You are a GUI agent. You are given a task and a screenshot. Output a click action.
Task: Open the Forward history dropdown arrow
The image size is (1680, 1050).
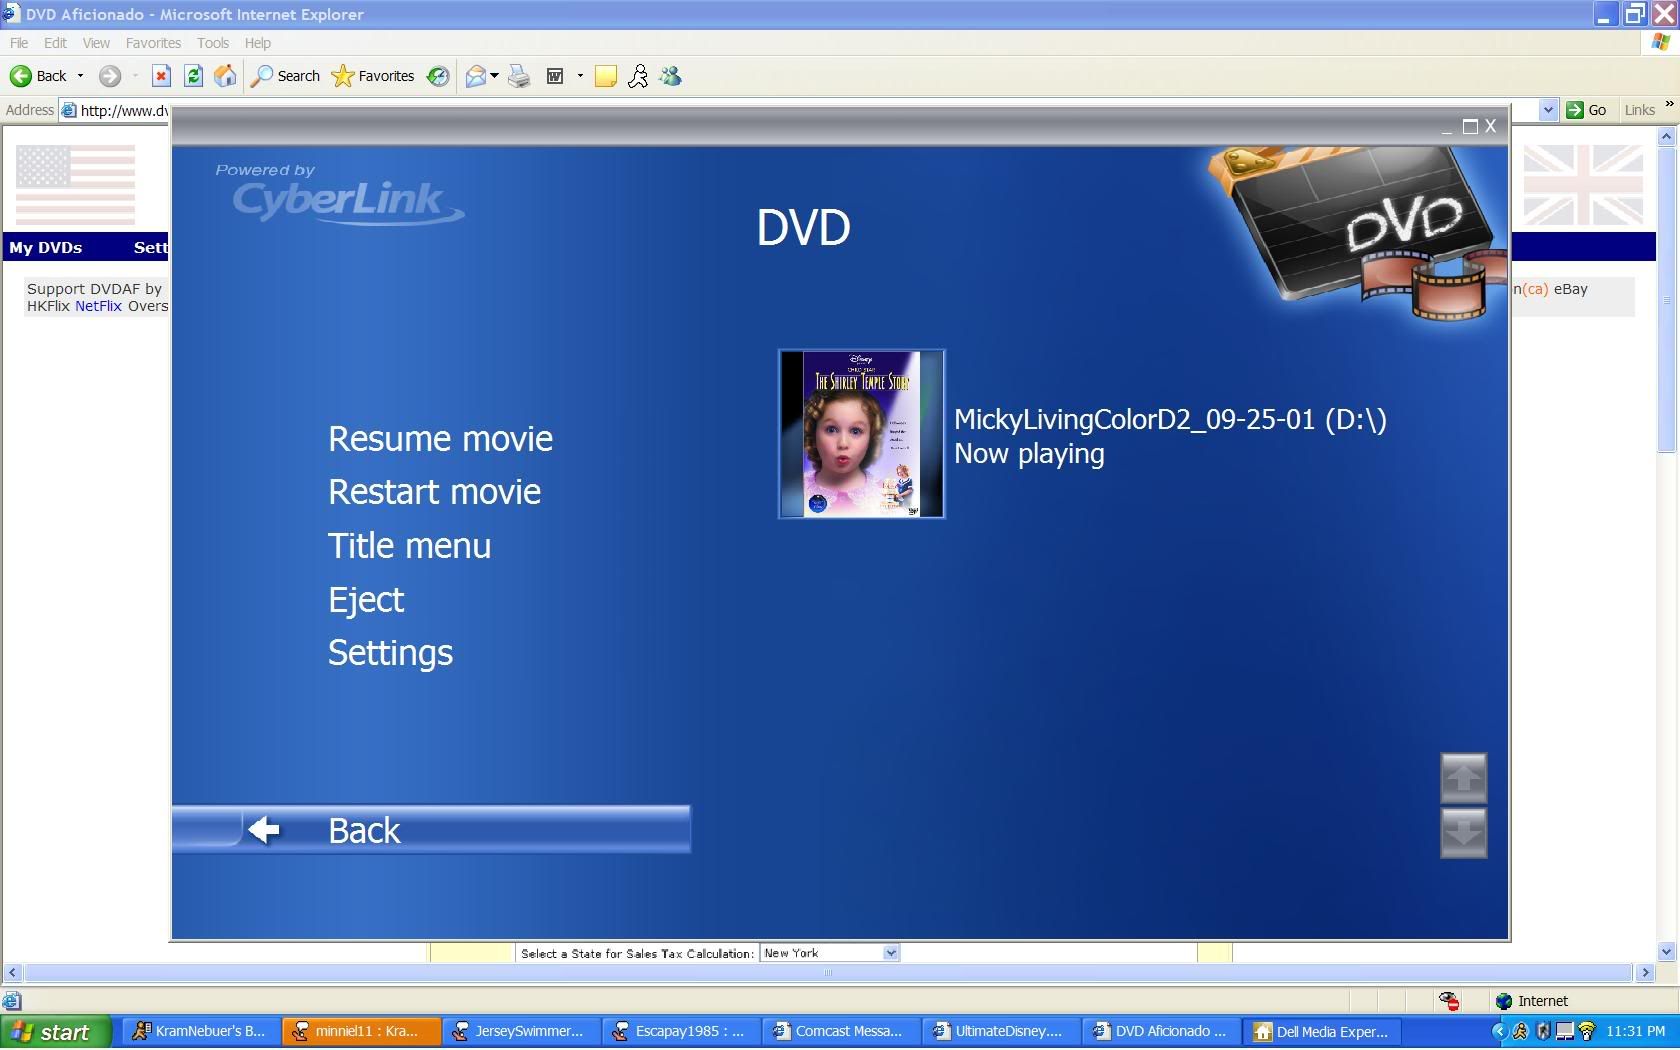[135, 76]
